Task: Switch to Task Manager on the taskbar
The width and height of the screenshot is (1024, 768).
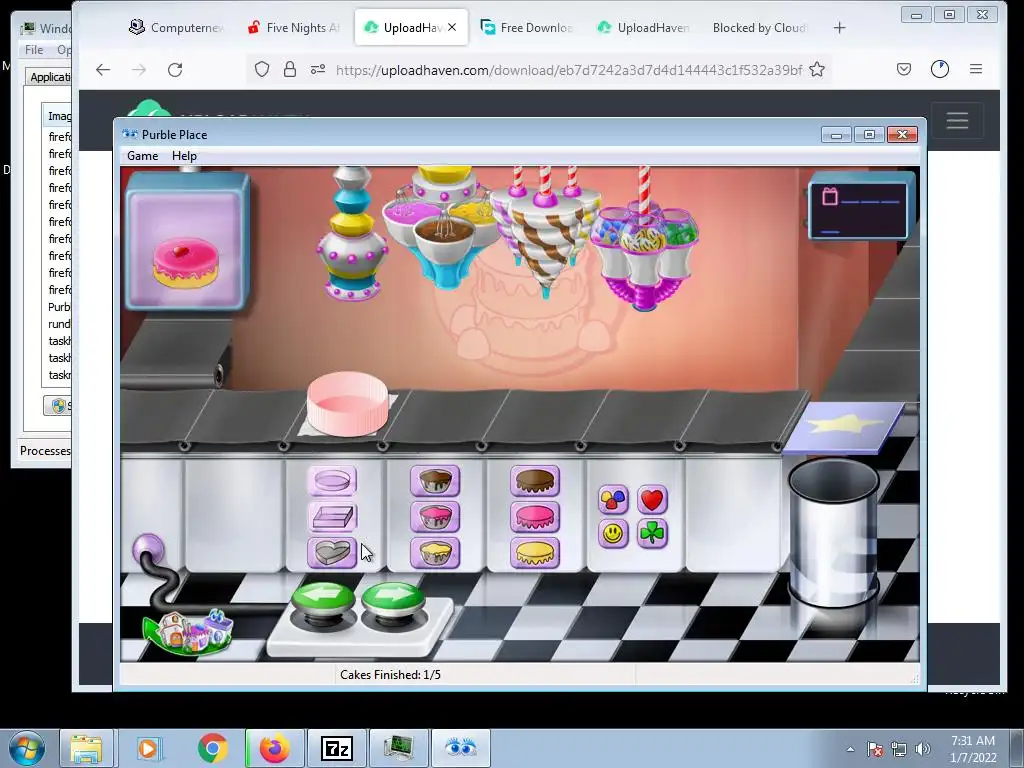Action: tap(399, 748)
